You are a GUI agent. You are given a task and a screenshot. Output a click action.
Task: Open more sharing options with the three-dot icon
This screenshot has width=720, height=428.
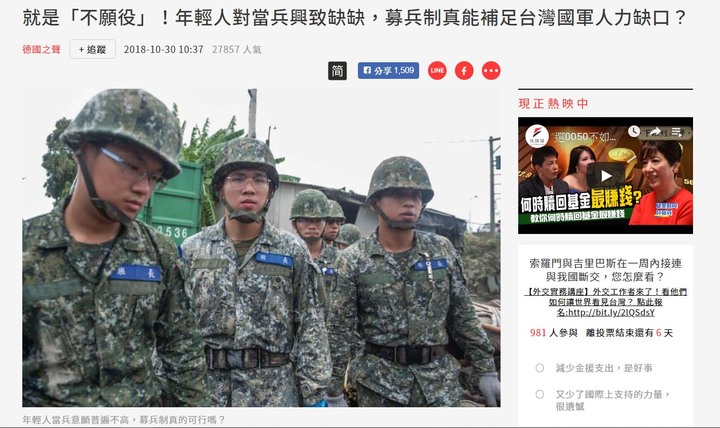[x=491, y=71]
